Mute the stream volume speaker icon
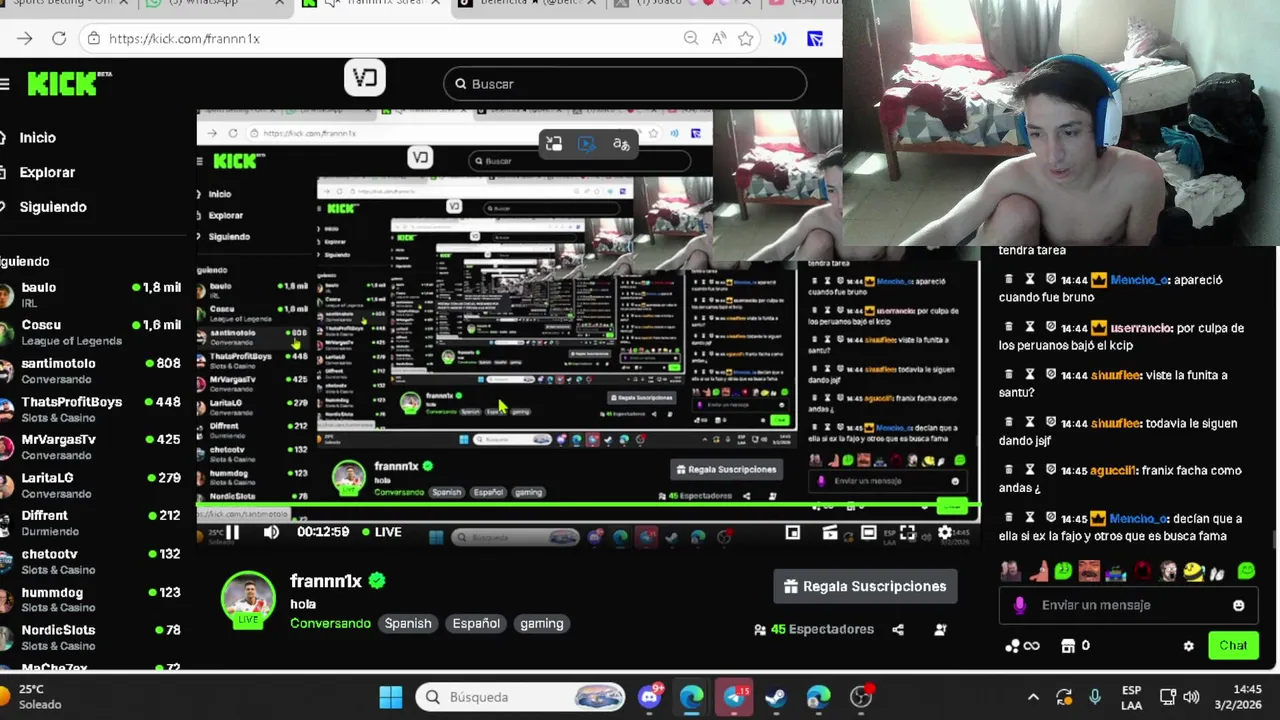 pos(271,532)
